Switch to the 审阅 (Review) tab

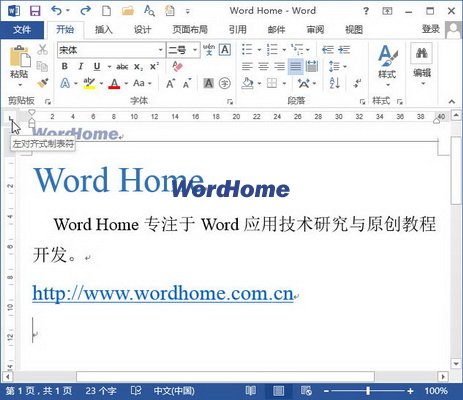pyautogui.click(x=315, y=30)
